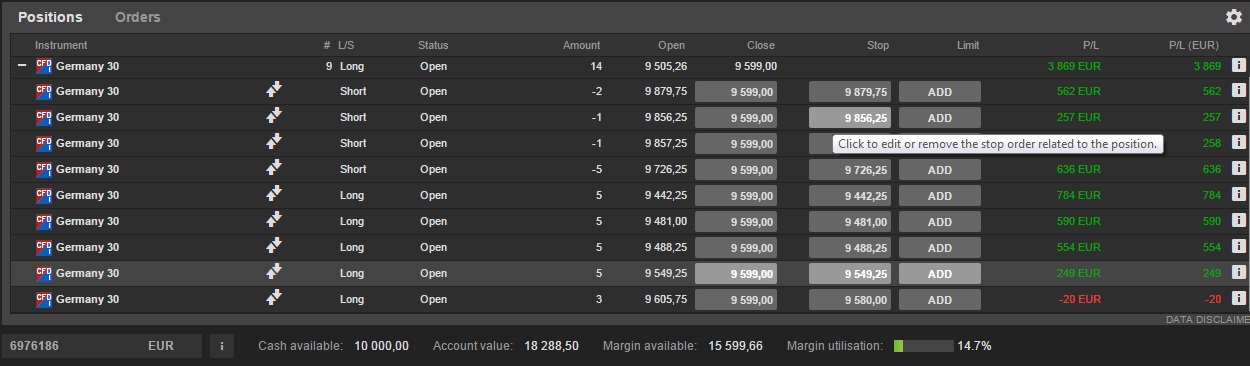Open info icon on Germany 30 summary row

click(1238, 65)
